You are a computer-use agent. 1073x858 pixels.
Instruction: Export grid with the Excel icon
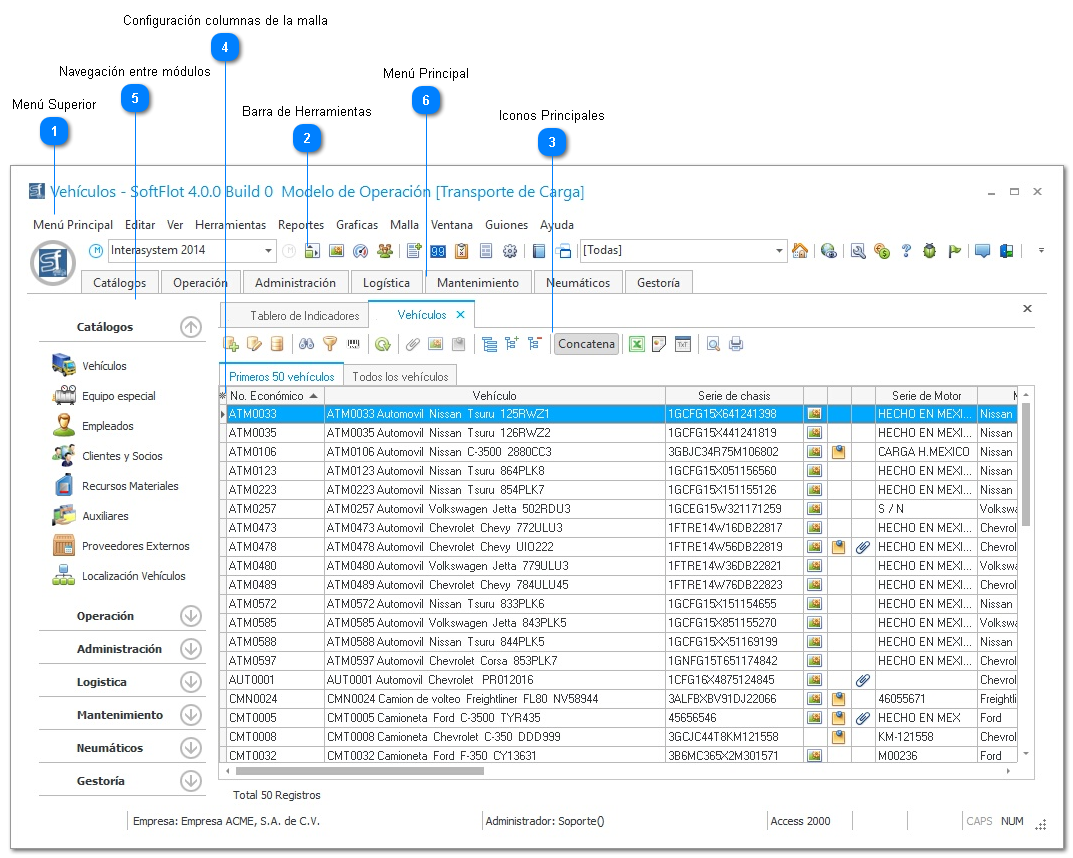(636, 344)
